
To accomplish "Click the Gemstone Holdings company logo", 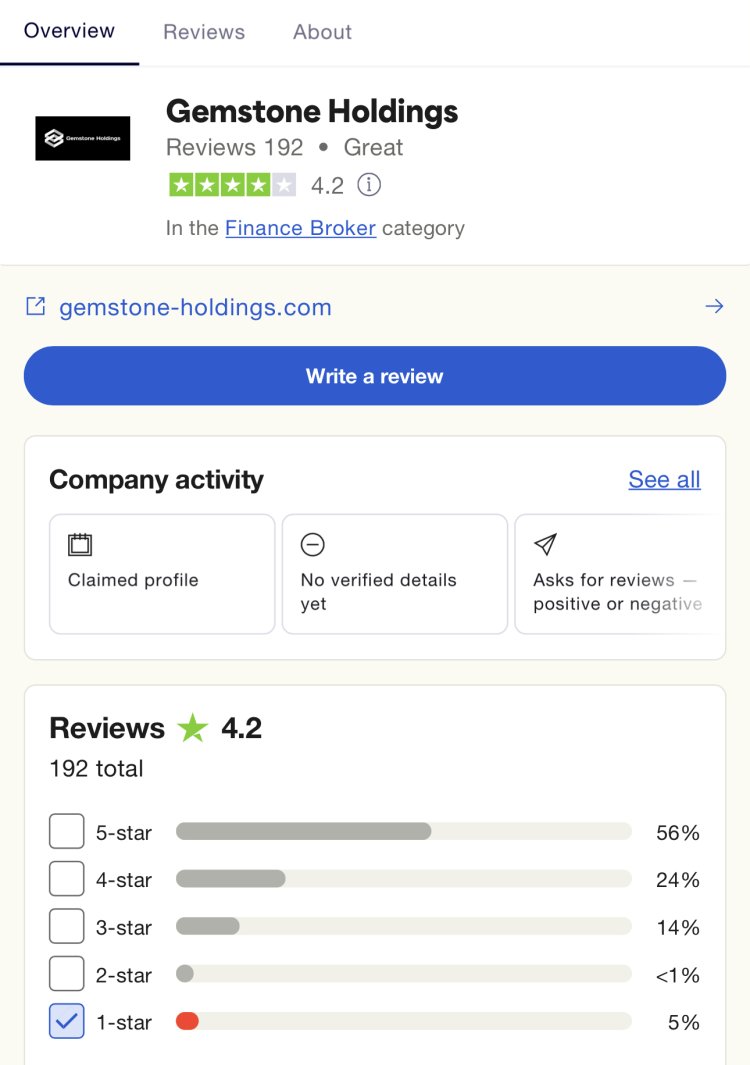I will (83, 138).
